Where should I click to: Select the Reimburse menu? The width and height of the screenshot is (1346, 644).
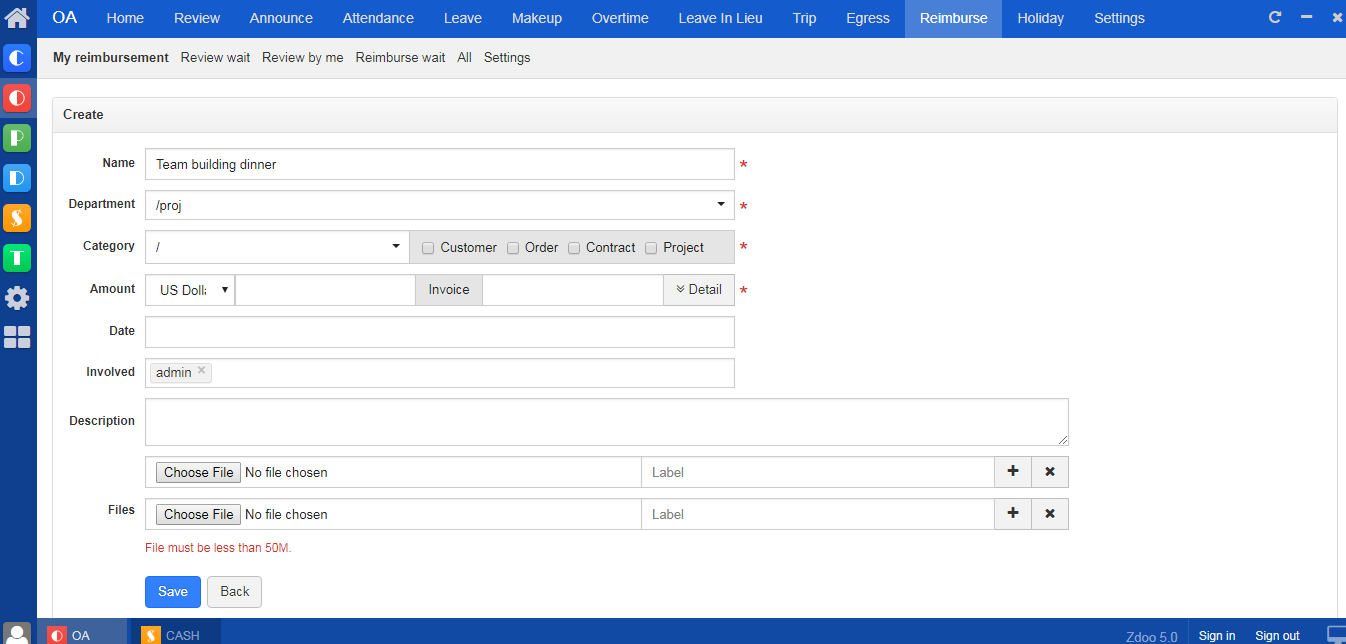[x=954, y=18]
